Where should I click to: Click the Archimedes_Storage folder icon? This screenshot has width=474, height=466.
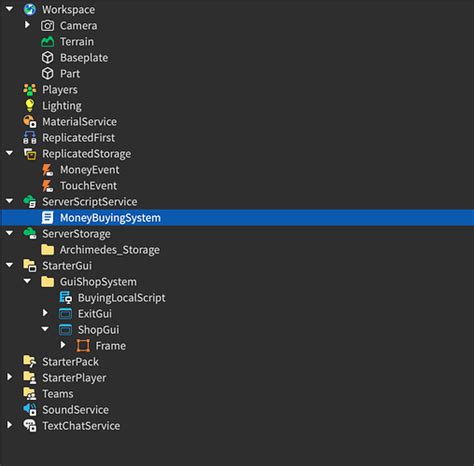(47, 250)
